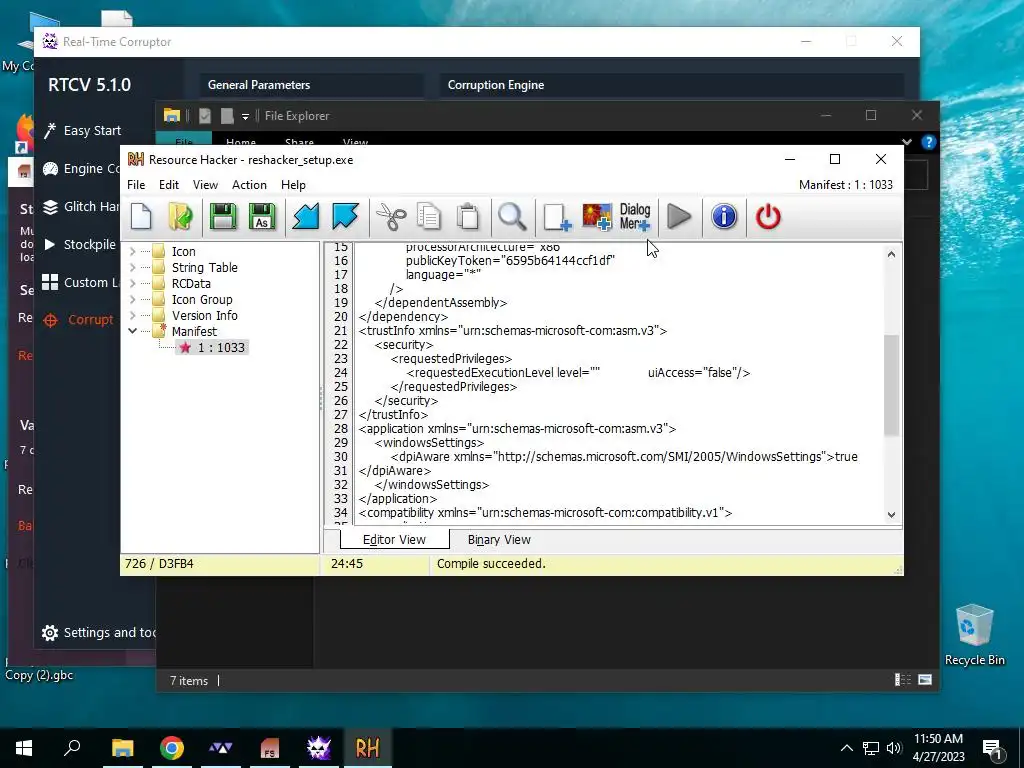Click the Add new resource icon
This screenshot has width=1024, height=768.
tap(557, 217)
